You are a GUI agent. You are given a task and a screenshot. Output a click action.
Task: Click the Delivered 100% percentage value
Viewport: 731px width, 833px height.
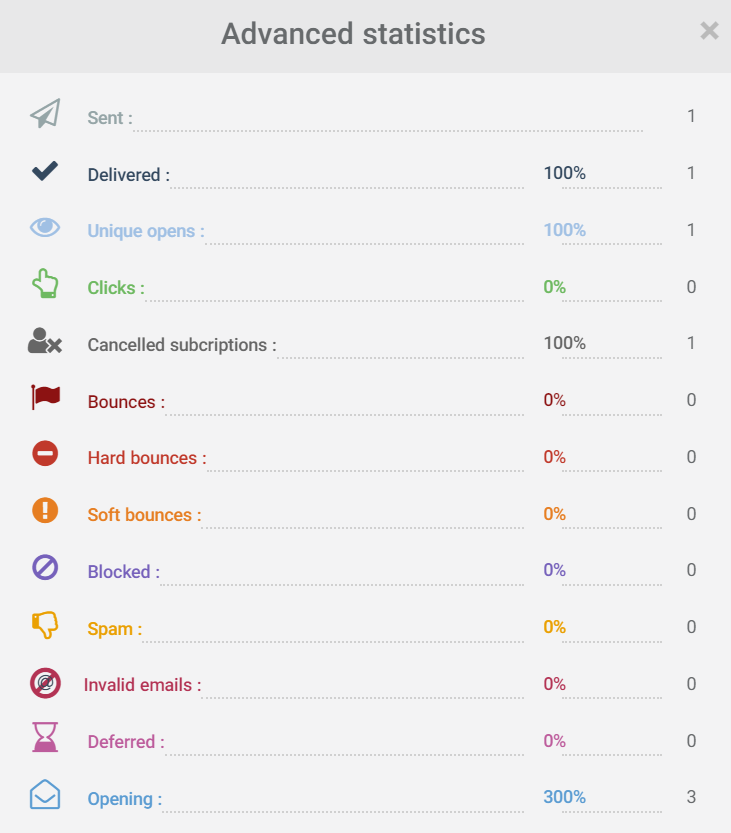tap(564, 173)
